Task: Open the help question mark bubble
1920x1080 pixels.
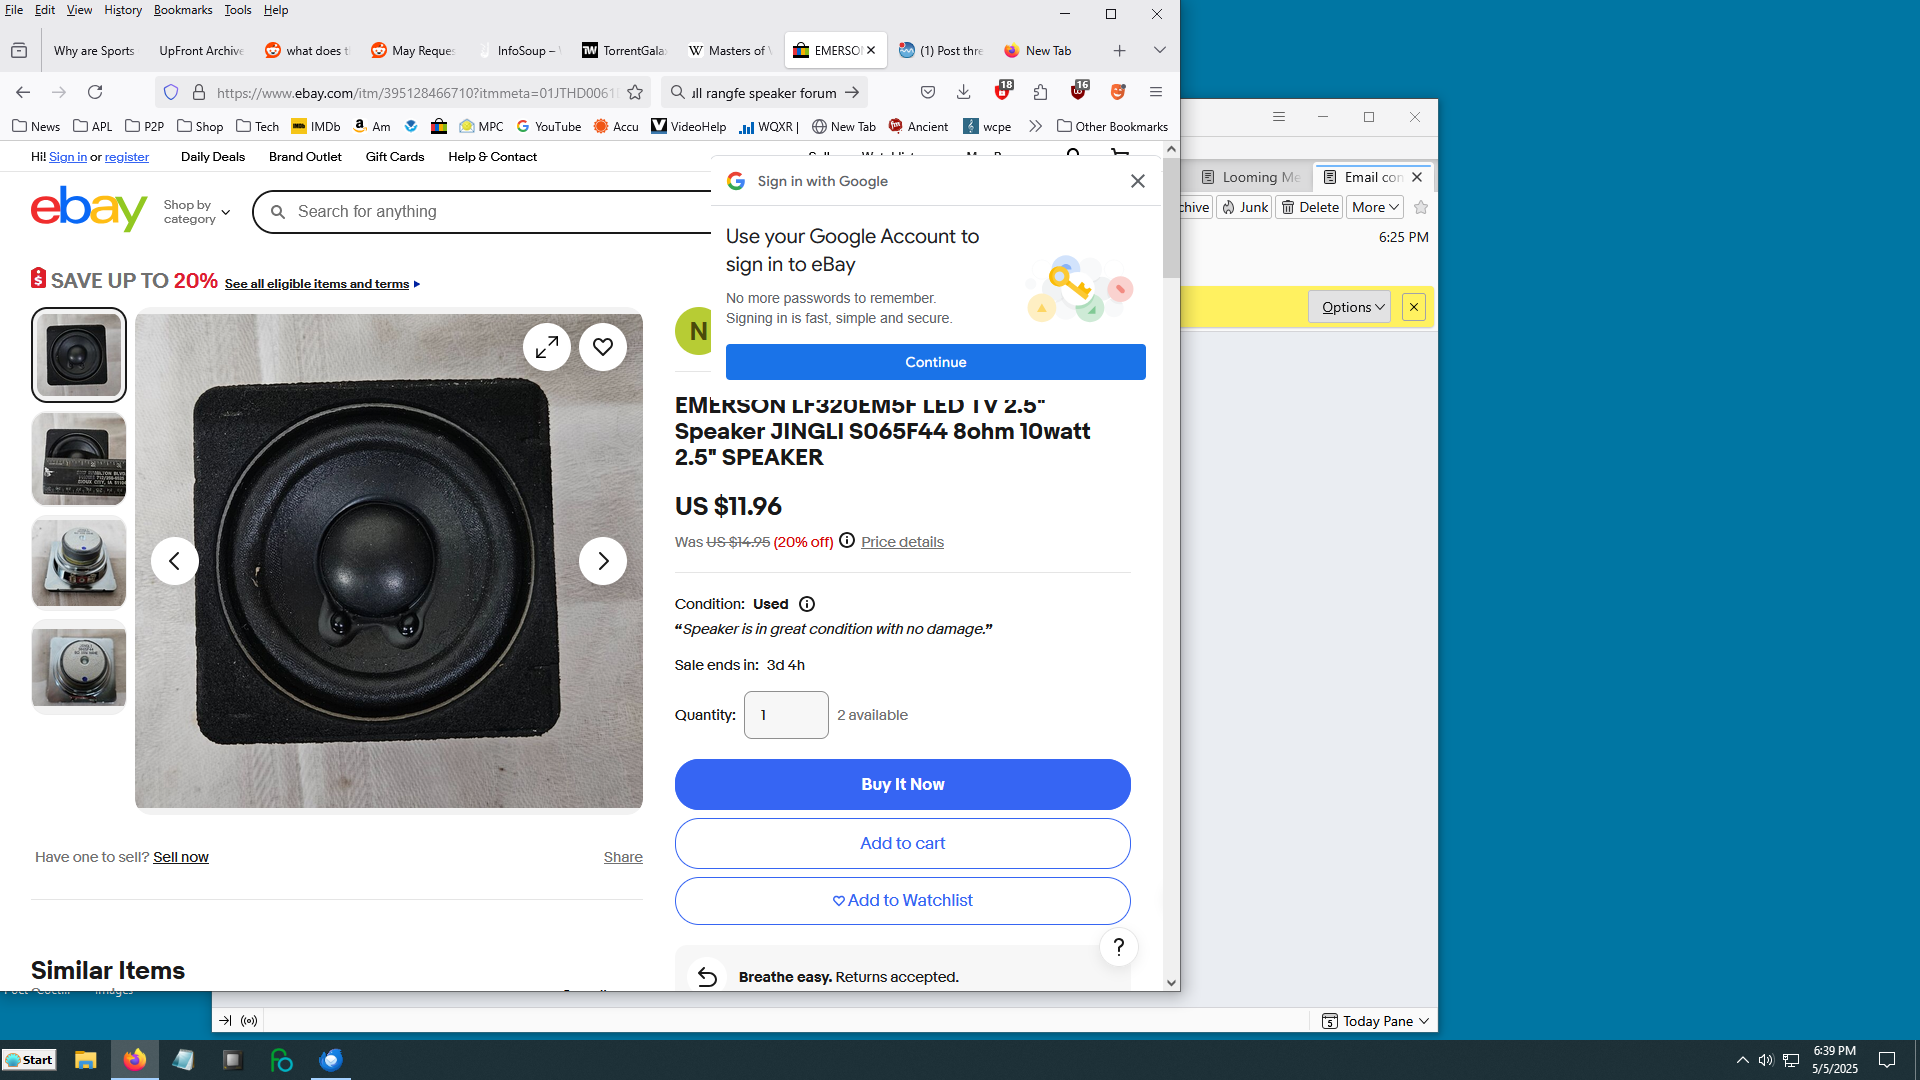Action: point(1119,947)
